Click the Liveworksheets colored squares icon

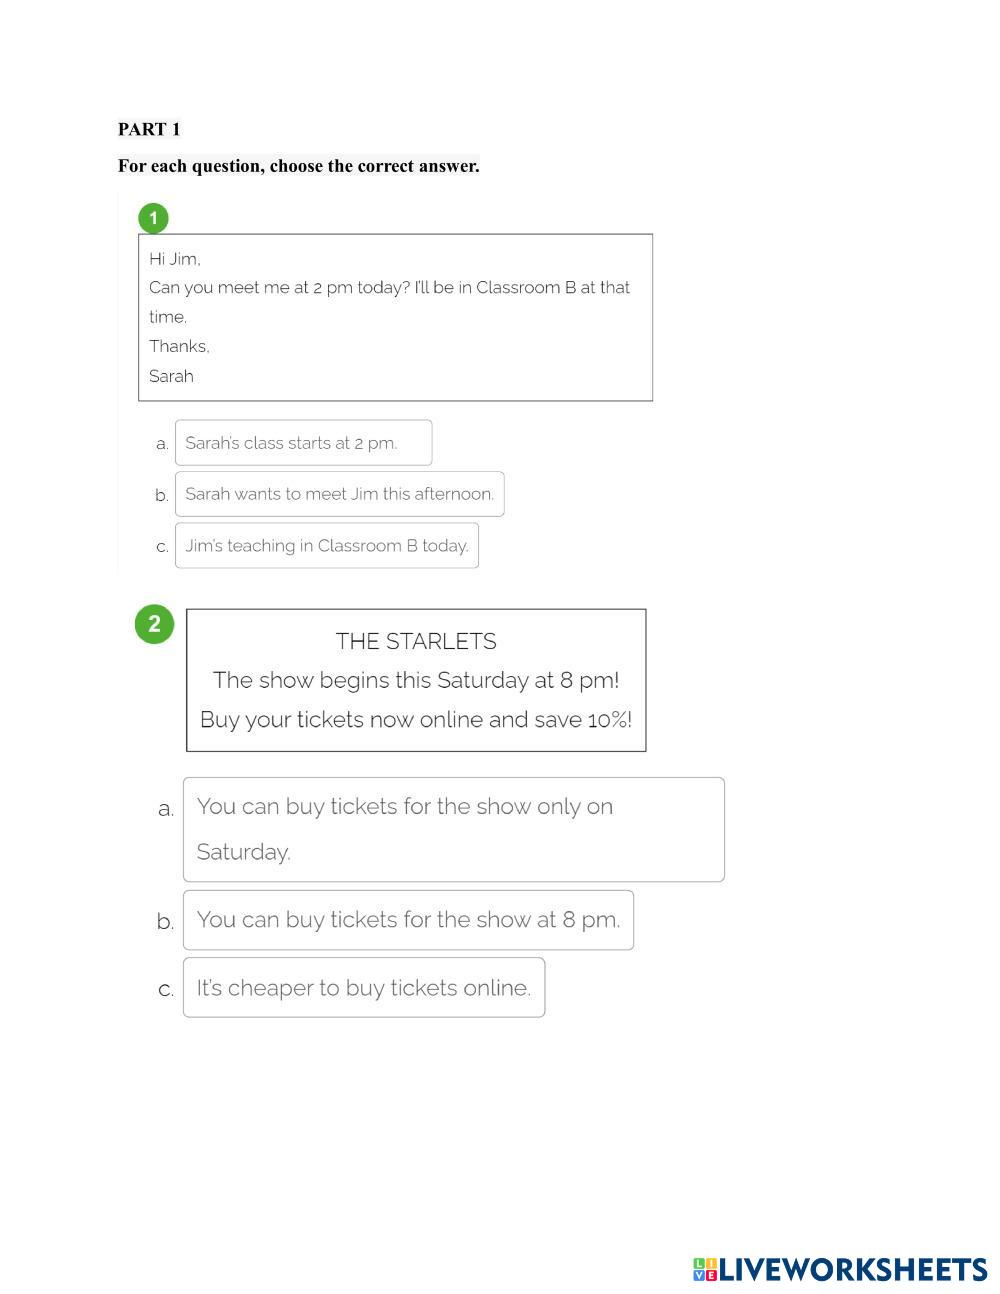coord(705,1270)
